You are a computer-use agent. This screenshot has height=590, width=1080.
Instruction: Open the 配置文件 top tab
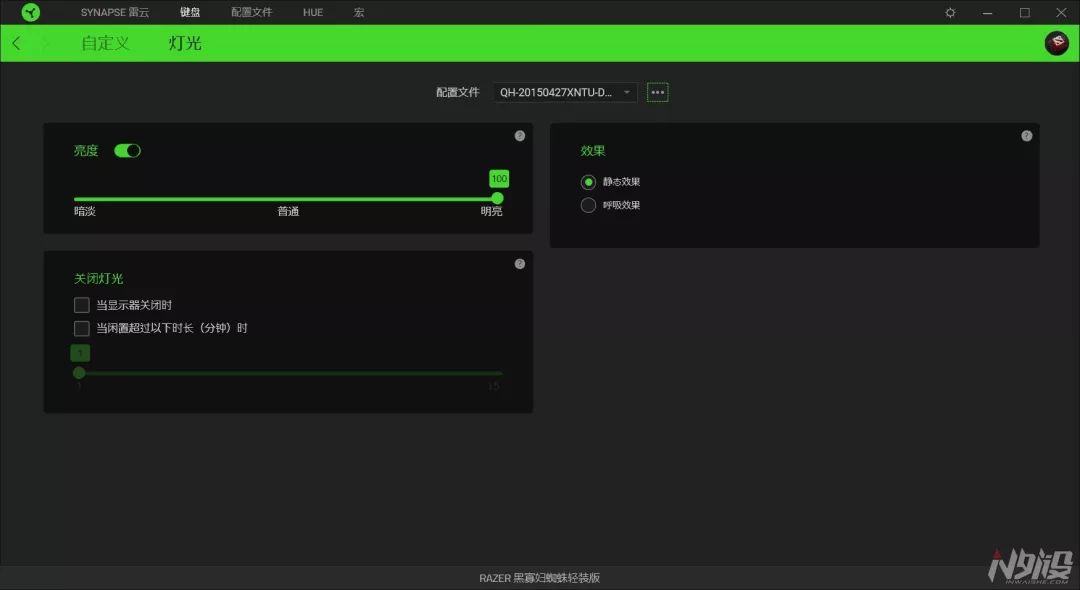[251, 12]
